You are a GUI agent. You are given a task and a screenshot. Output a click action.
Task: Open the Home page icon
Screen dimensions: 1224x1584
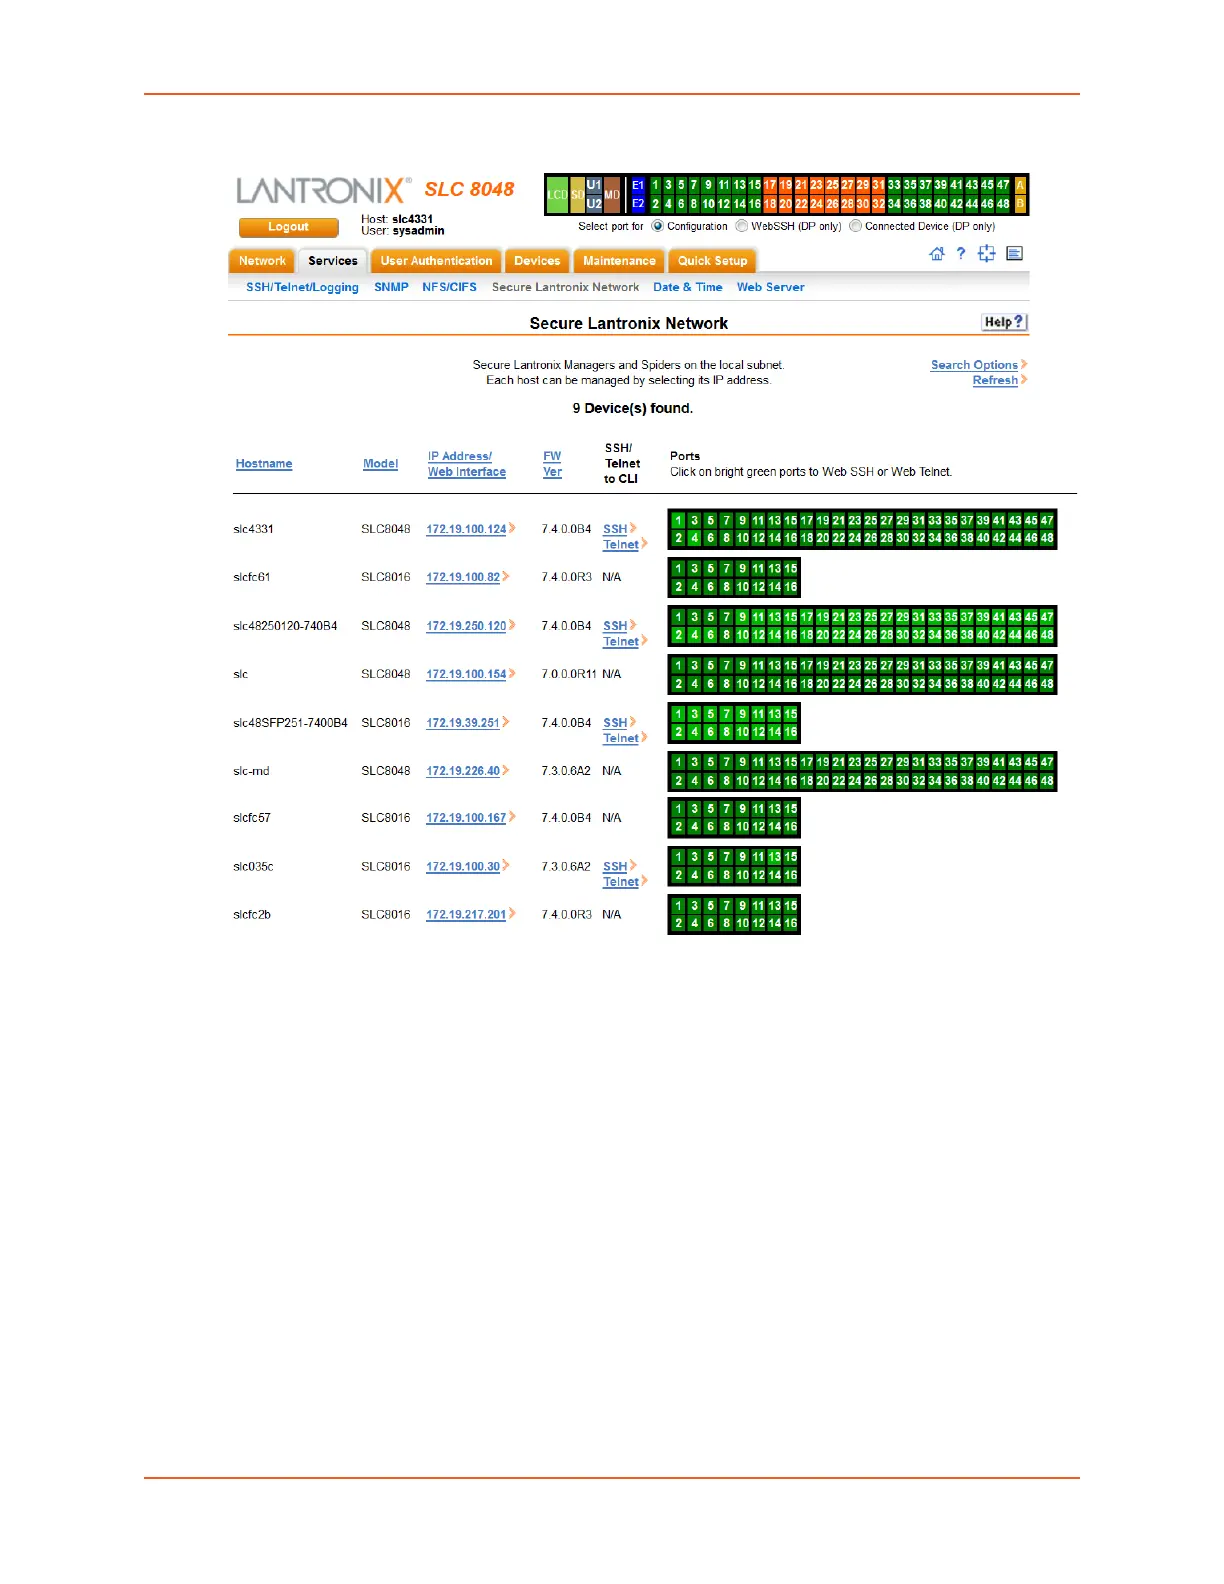[x=937, y=254]
